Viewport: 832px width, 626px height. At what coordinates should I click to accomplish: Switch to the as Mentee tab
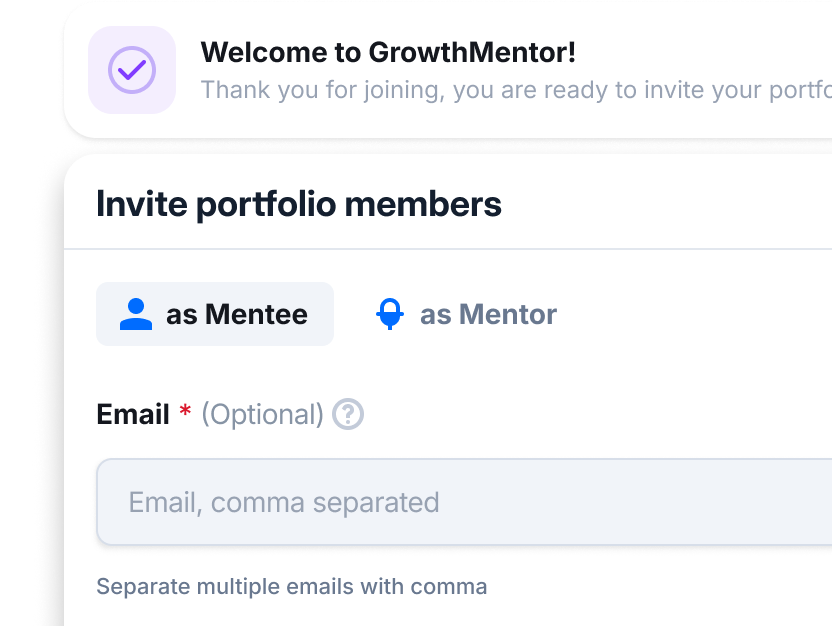click(x=215, y=314)
